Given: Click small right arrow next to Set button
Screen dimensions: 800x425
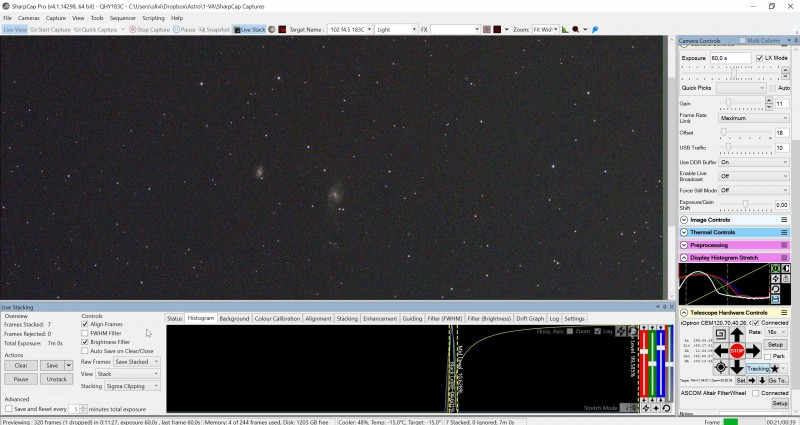Looking at the screenshot, I should 752,381.
